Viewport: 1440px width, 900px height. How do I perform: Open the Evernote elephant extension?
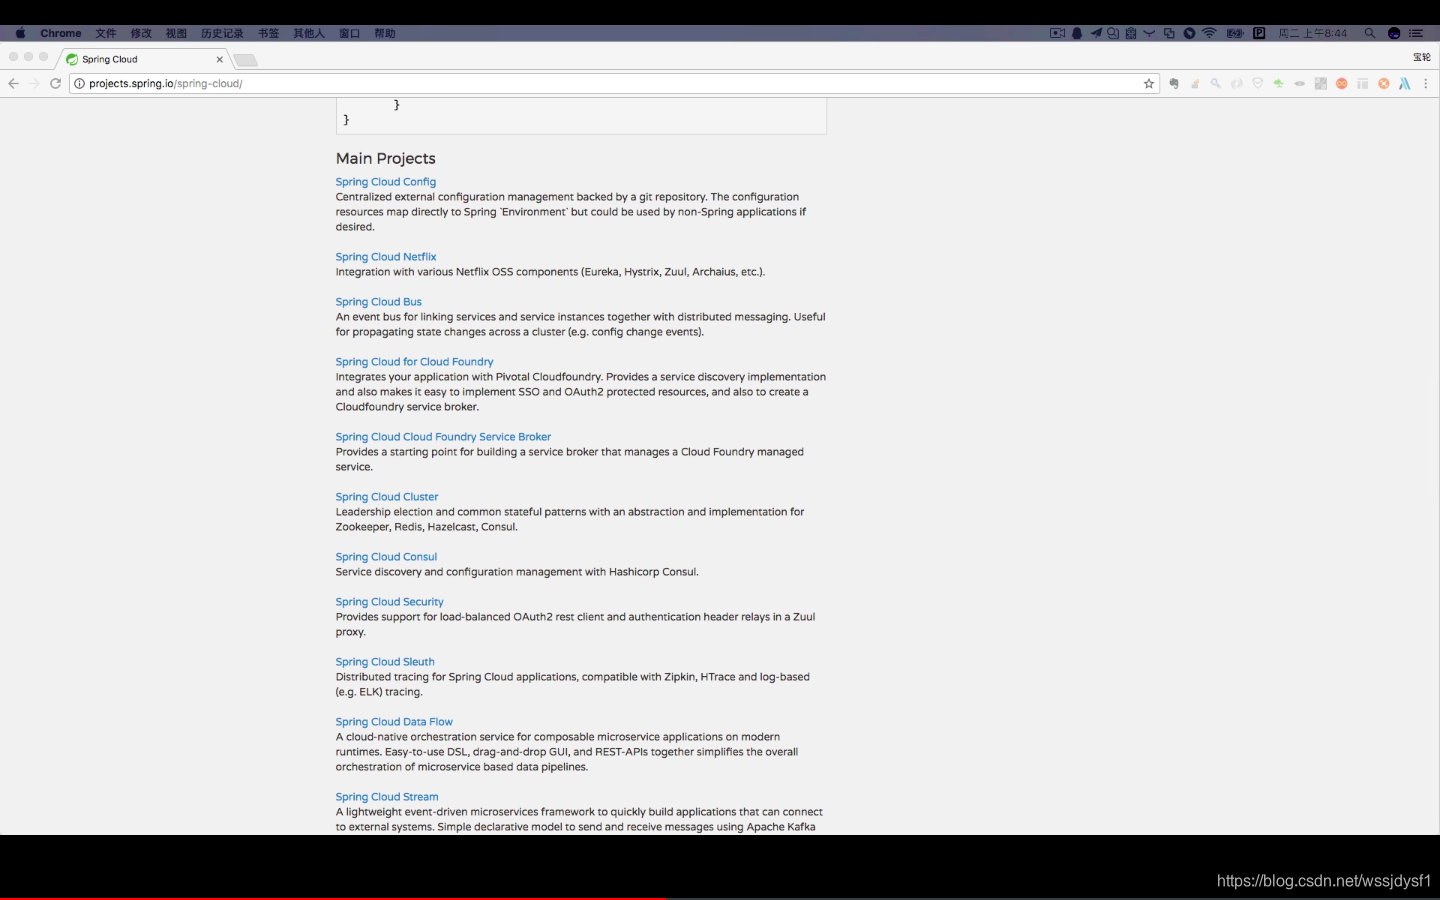[x=1174, y=84]
